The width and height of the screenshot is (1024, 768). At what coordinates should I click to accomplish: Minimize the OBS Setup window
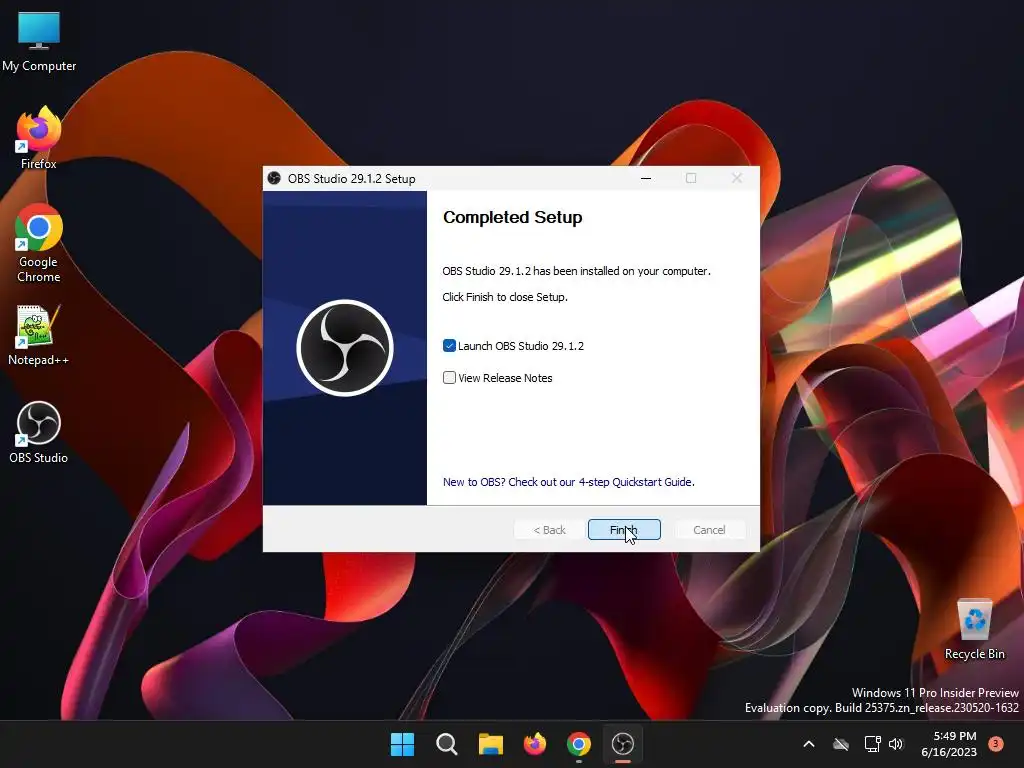click(646, 178)
